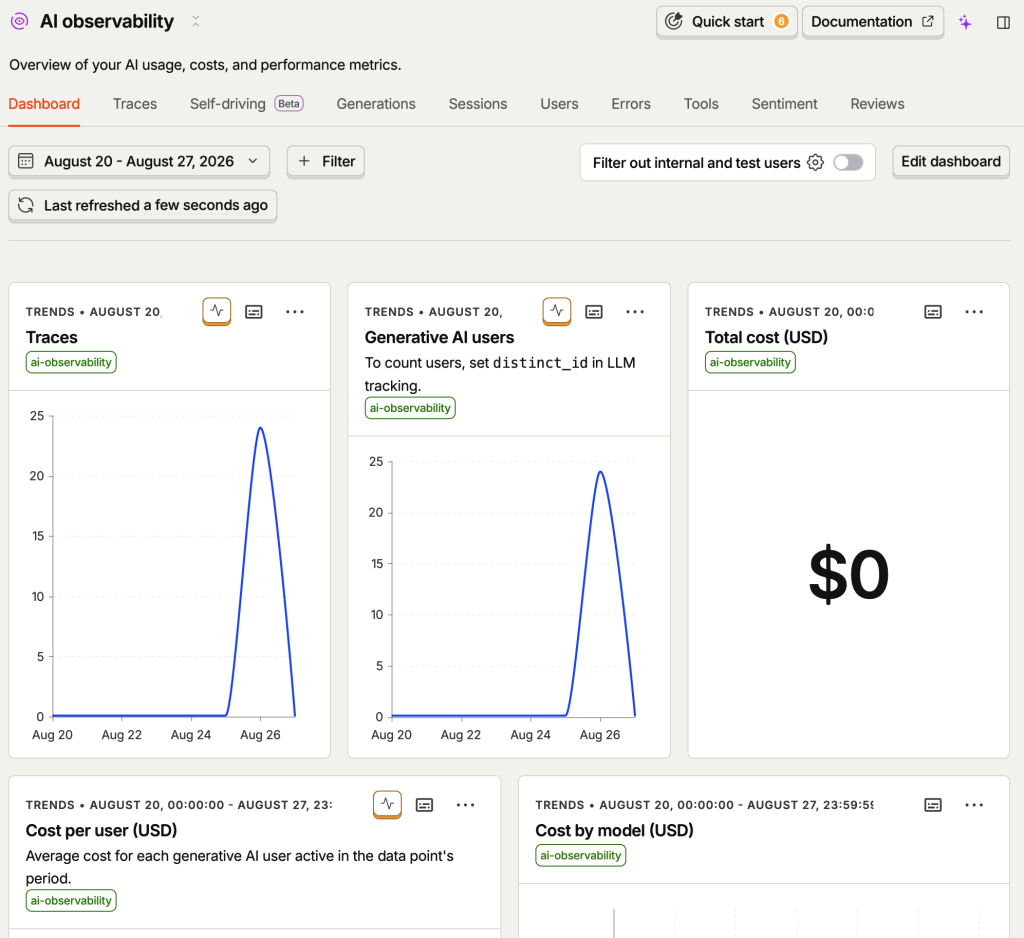Open the Cost by model (USD) title
Screen dimensions: 1024x938
[x=615, y=830]
